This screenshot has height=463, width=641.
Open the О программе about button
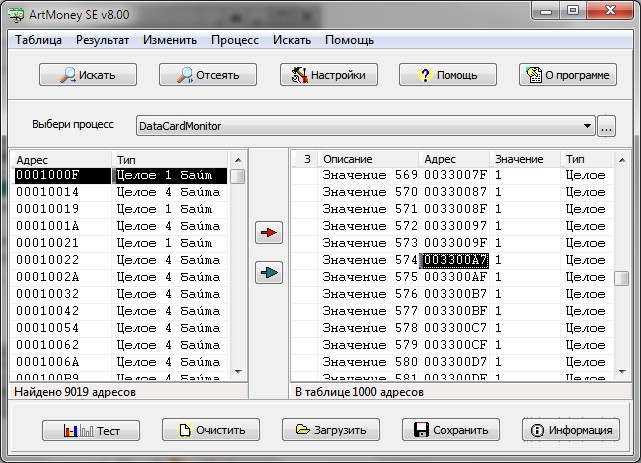[x=568, y=75]
